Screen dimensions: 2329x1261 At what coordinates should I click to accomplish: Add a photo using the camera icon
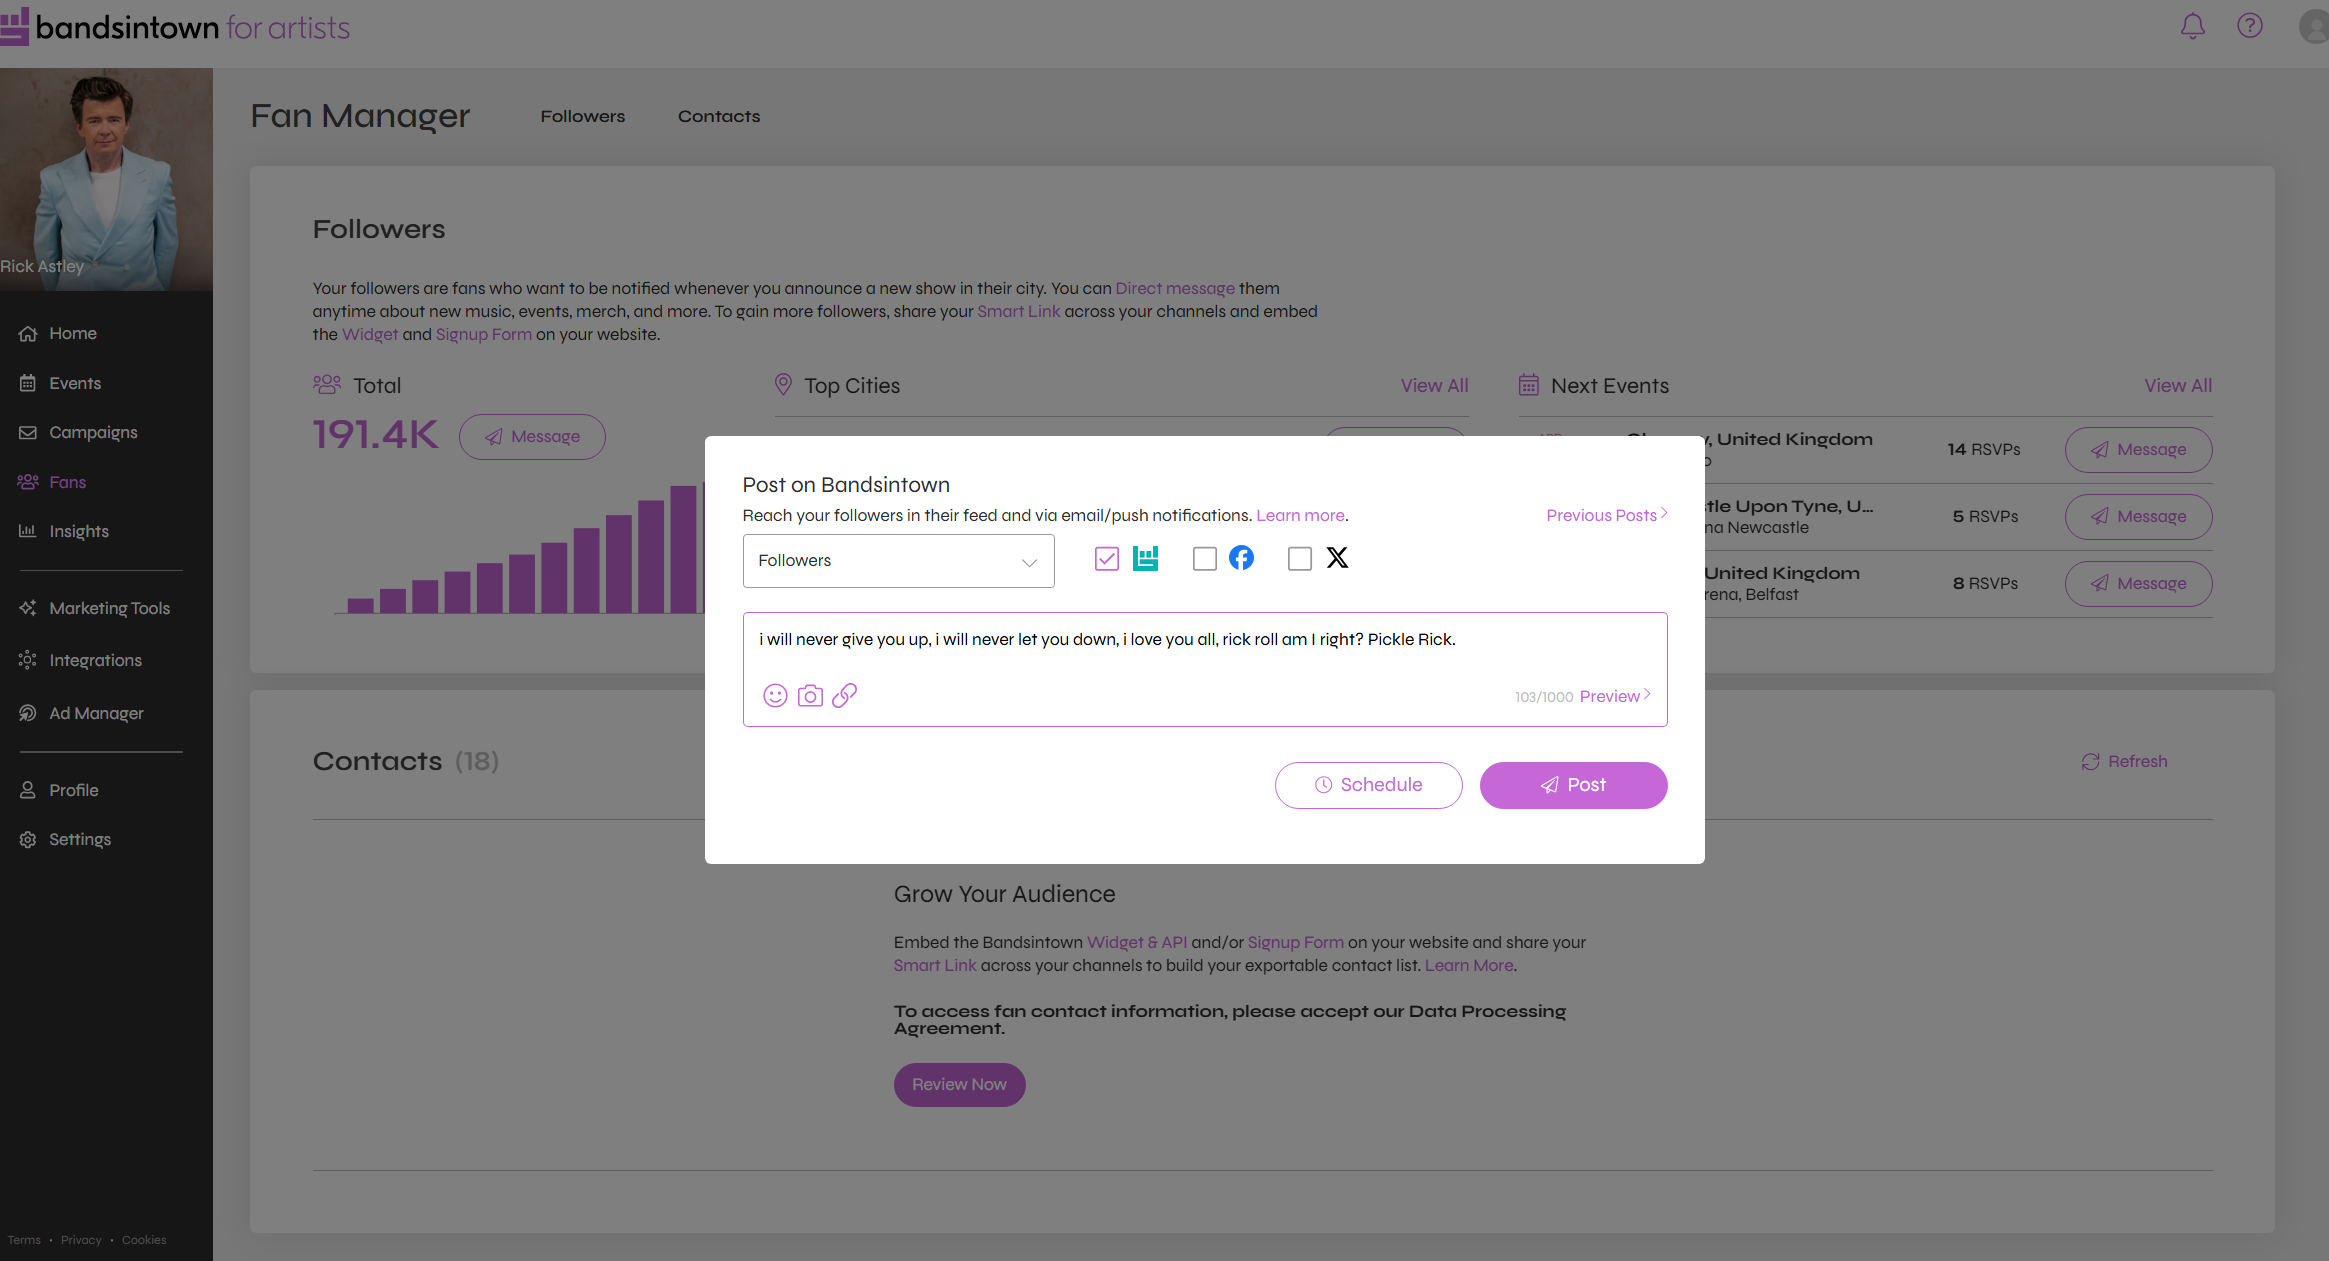[810, 695]
